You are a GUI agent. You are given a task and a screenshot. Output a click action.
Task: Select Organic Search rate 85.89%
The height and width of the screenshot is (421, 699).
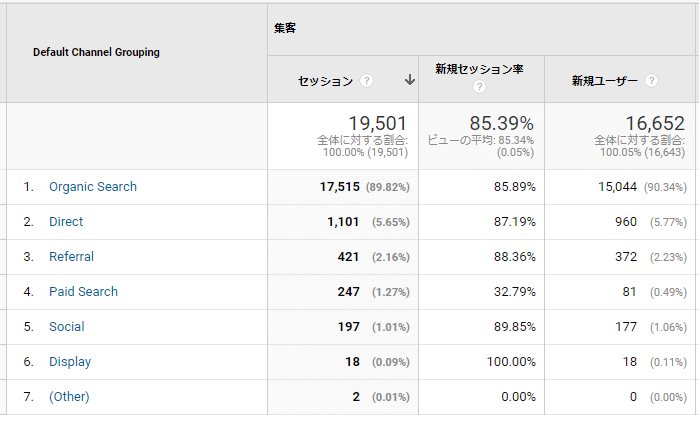coord(514,187)
